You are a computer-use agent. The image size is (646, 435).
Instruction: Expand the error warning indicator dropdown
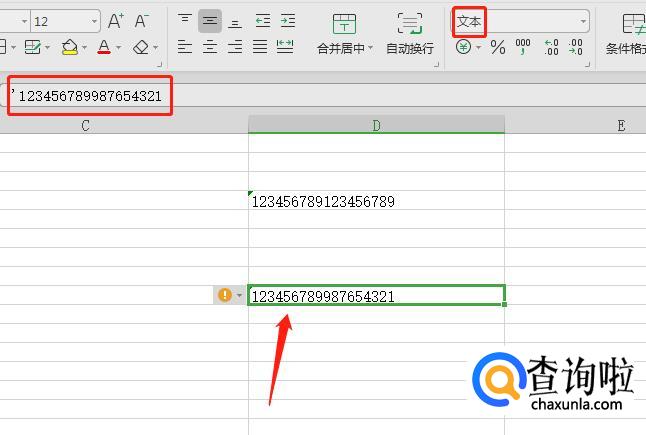[x=239, y=296]
